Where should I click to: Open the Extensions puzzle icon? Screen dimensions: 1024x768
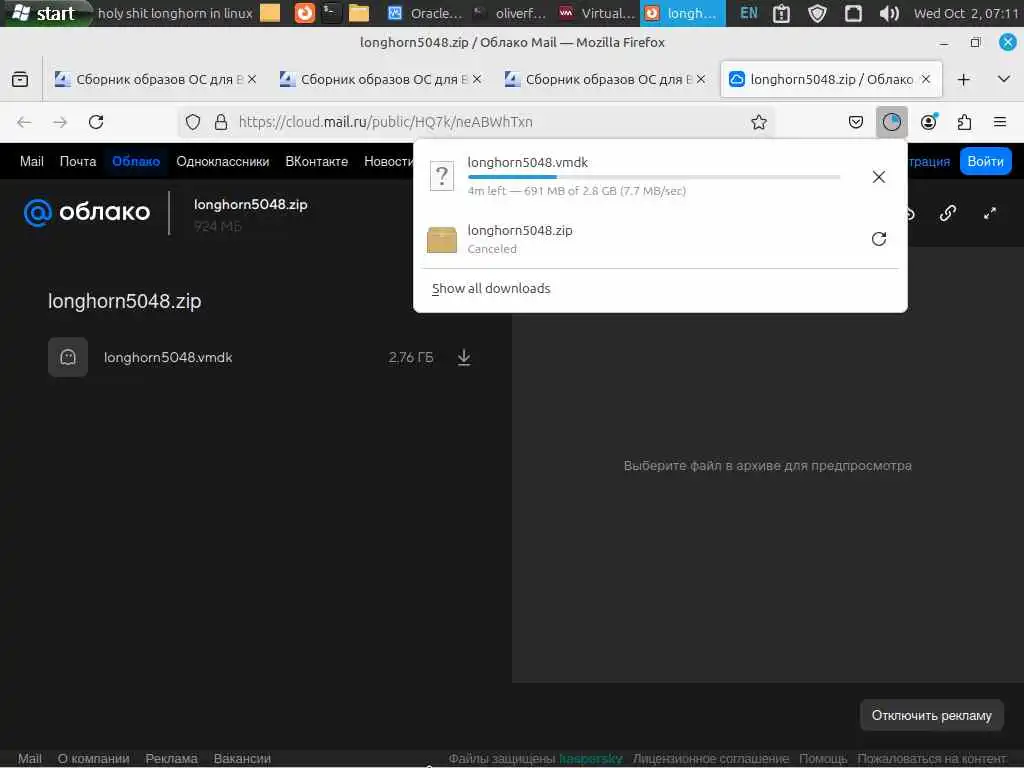click(964, 122)
